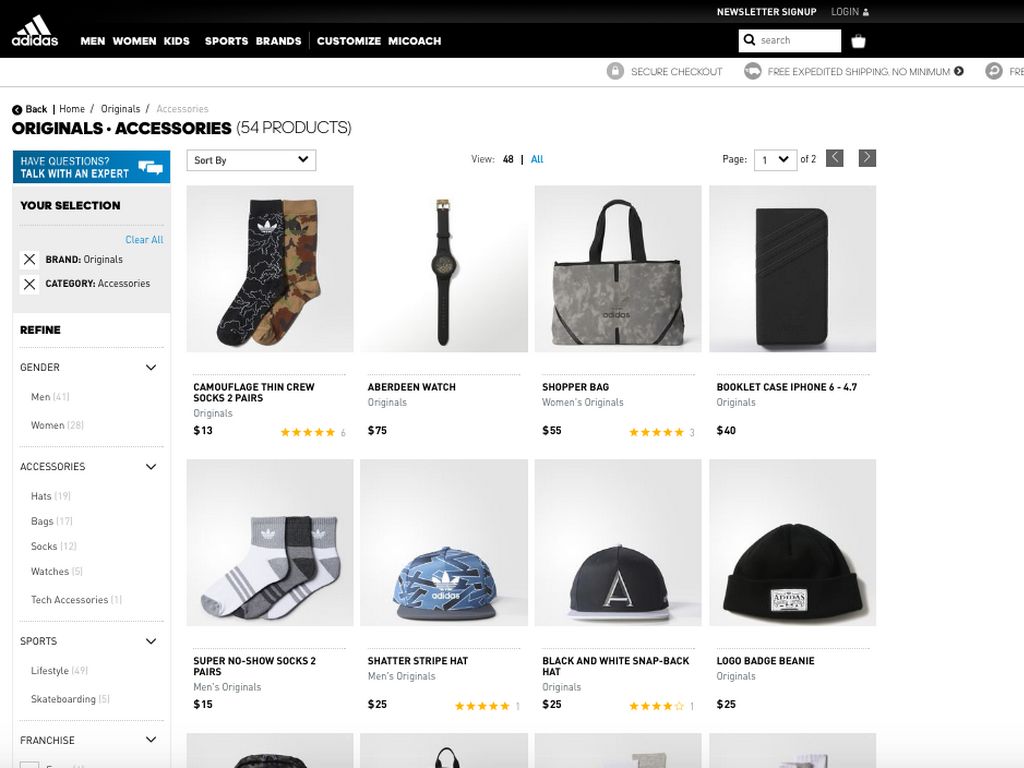Open the Aberdeen Watch product image
The image size is (1024, 768).
(x=444, y=269)
